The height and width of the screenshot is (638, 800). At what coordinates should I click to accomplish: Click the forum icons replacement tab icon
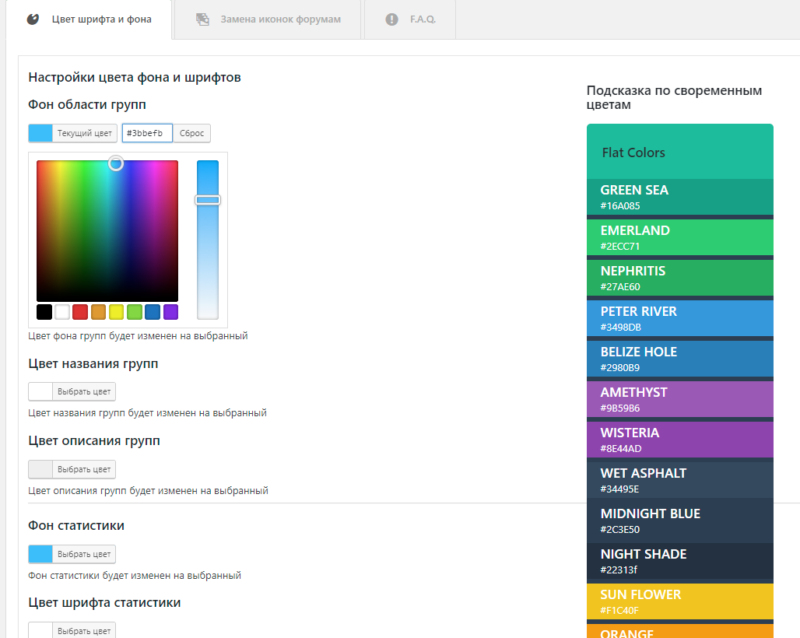[x=203, y=19]
